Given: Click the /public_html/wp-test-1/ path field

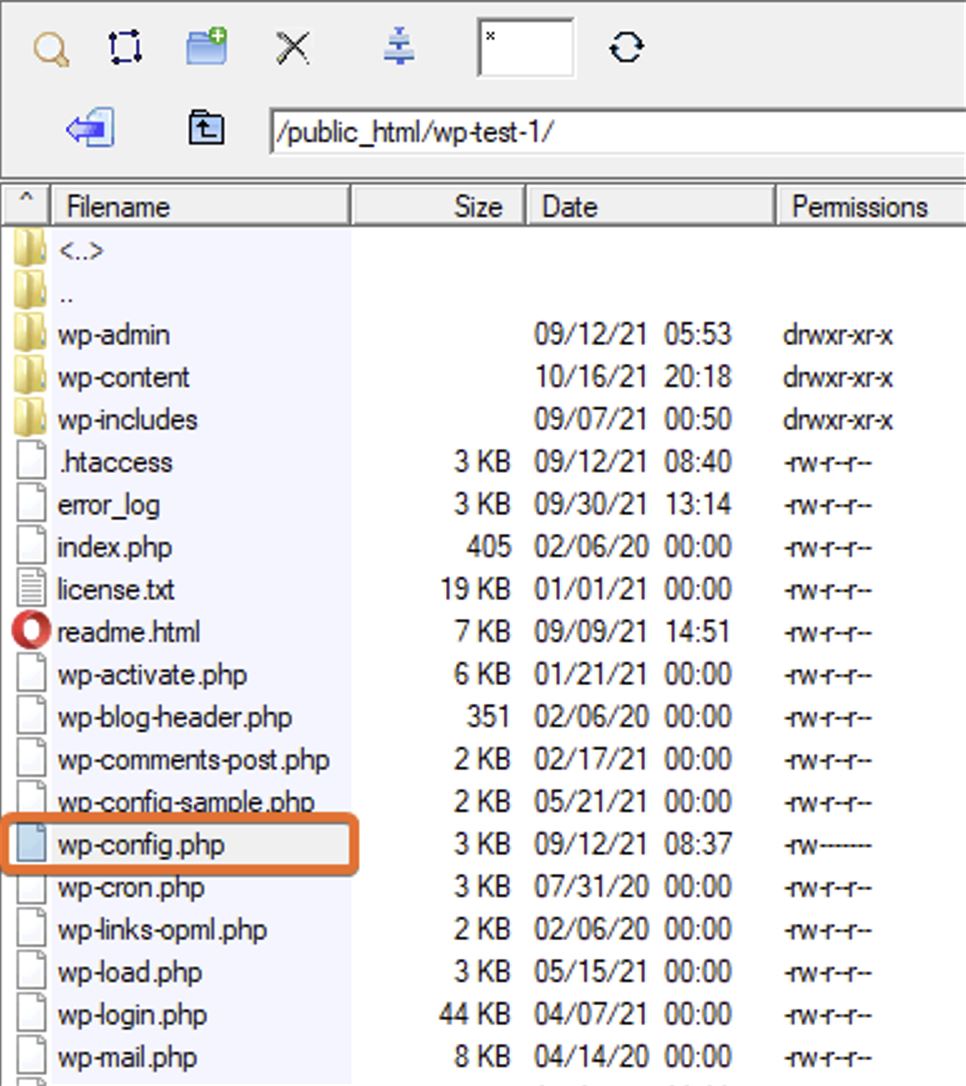Looking at the screenshot, I should (618, 132).
